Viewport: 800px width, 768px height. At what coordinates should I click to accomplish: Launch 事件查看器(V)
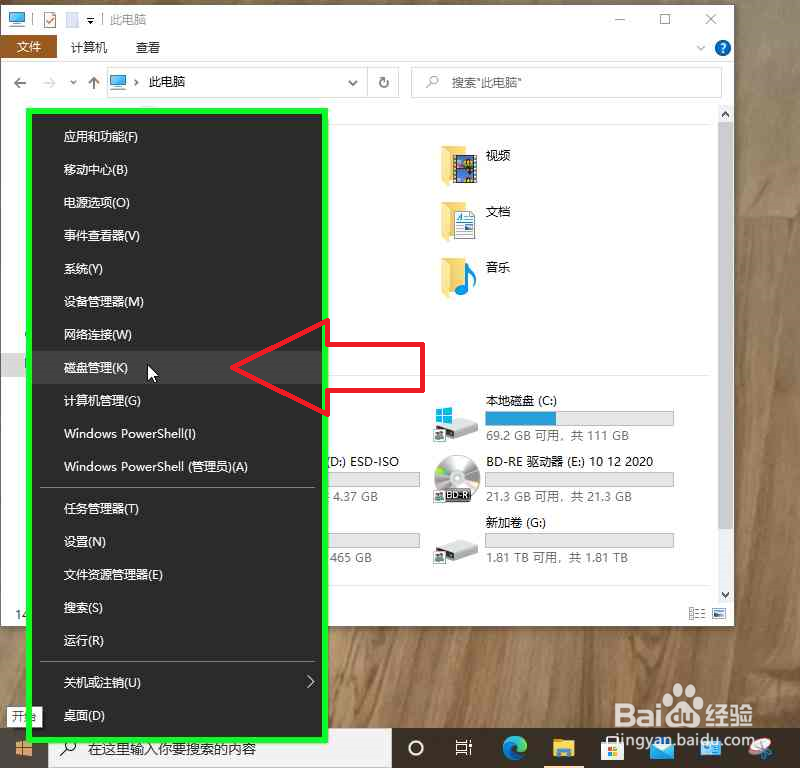(x=177, y=236)
